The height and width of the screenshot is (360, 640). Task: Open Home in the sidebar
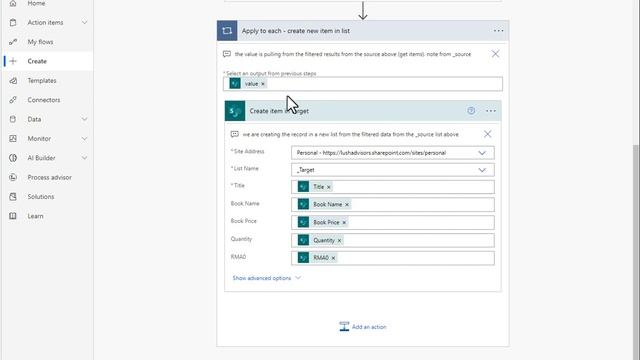click(36, 3)
